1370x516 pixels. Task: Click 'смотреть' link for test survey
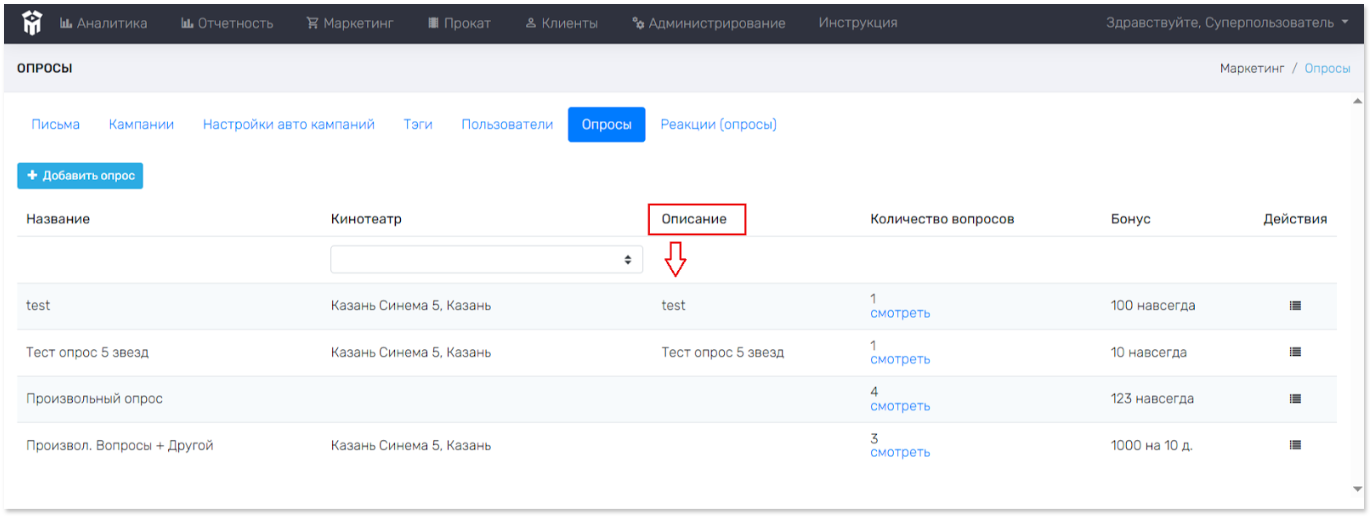coord(900,313)
